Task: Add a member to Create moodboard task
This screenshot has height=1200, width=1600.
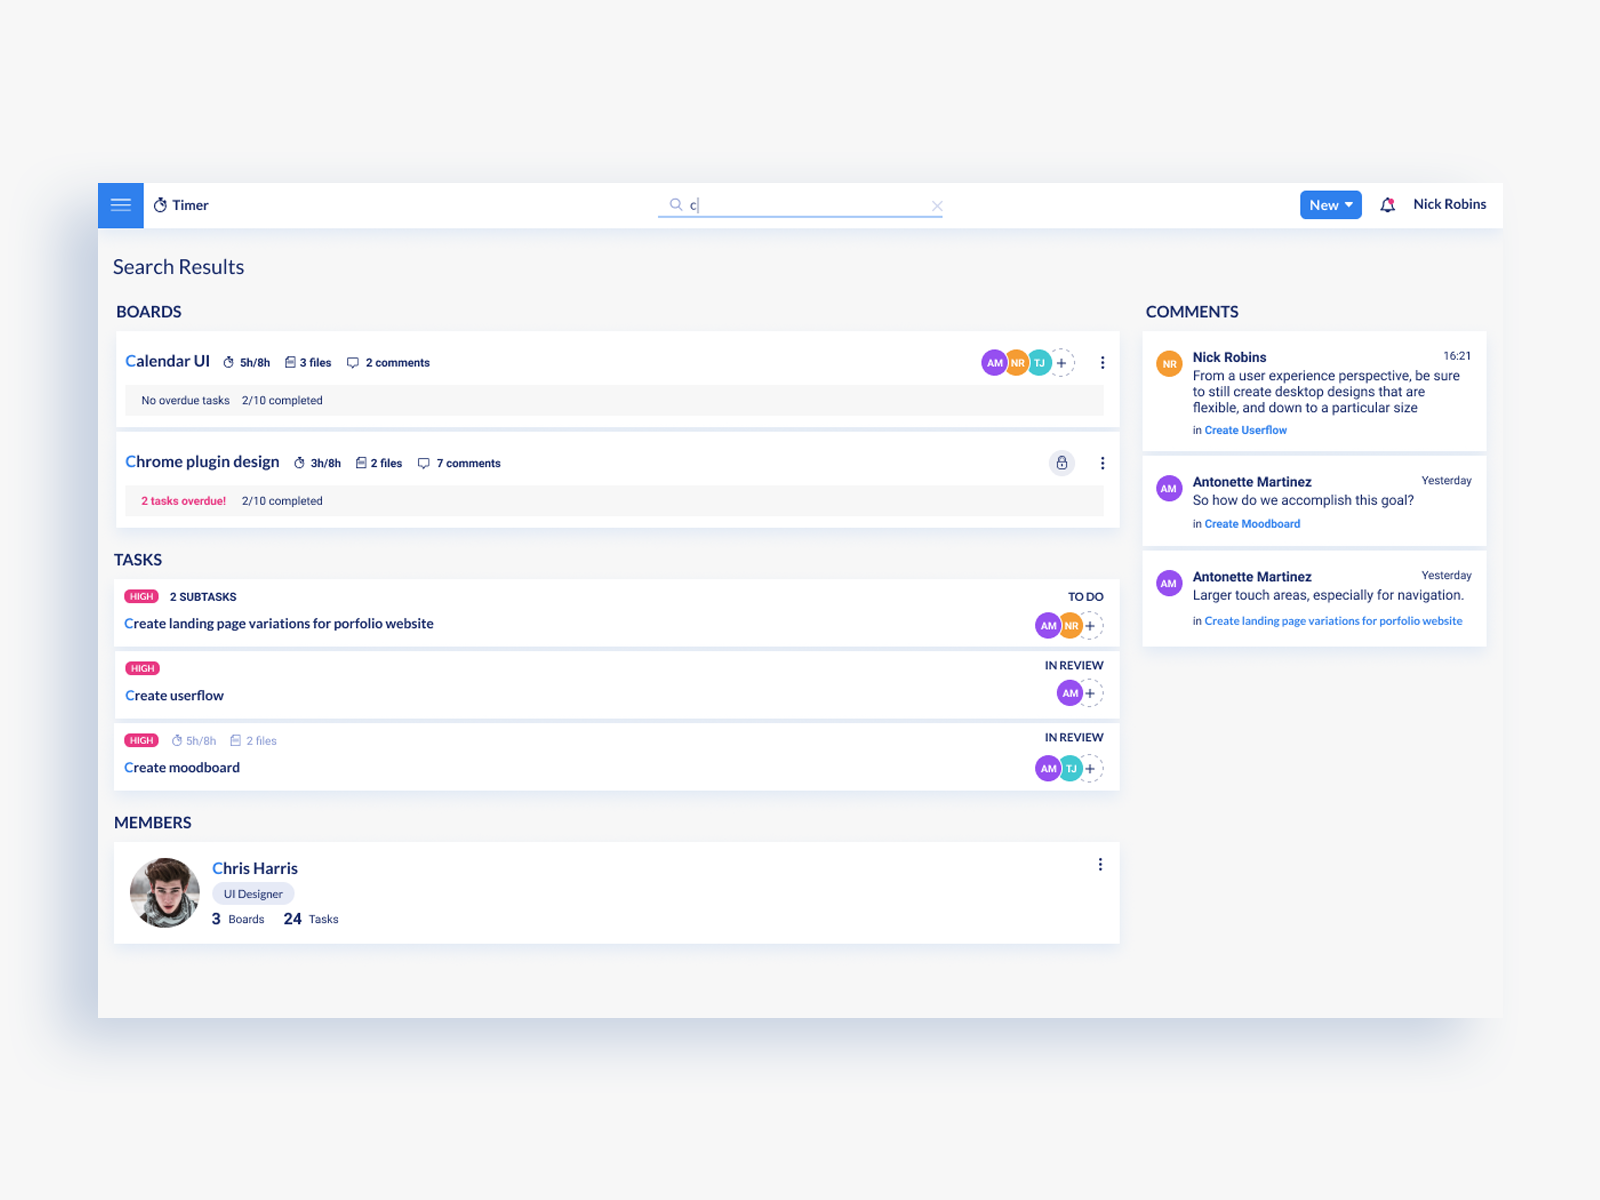Action: point(1091,768)
